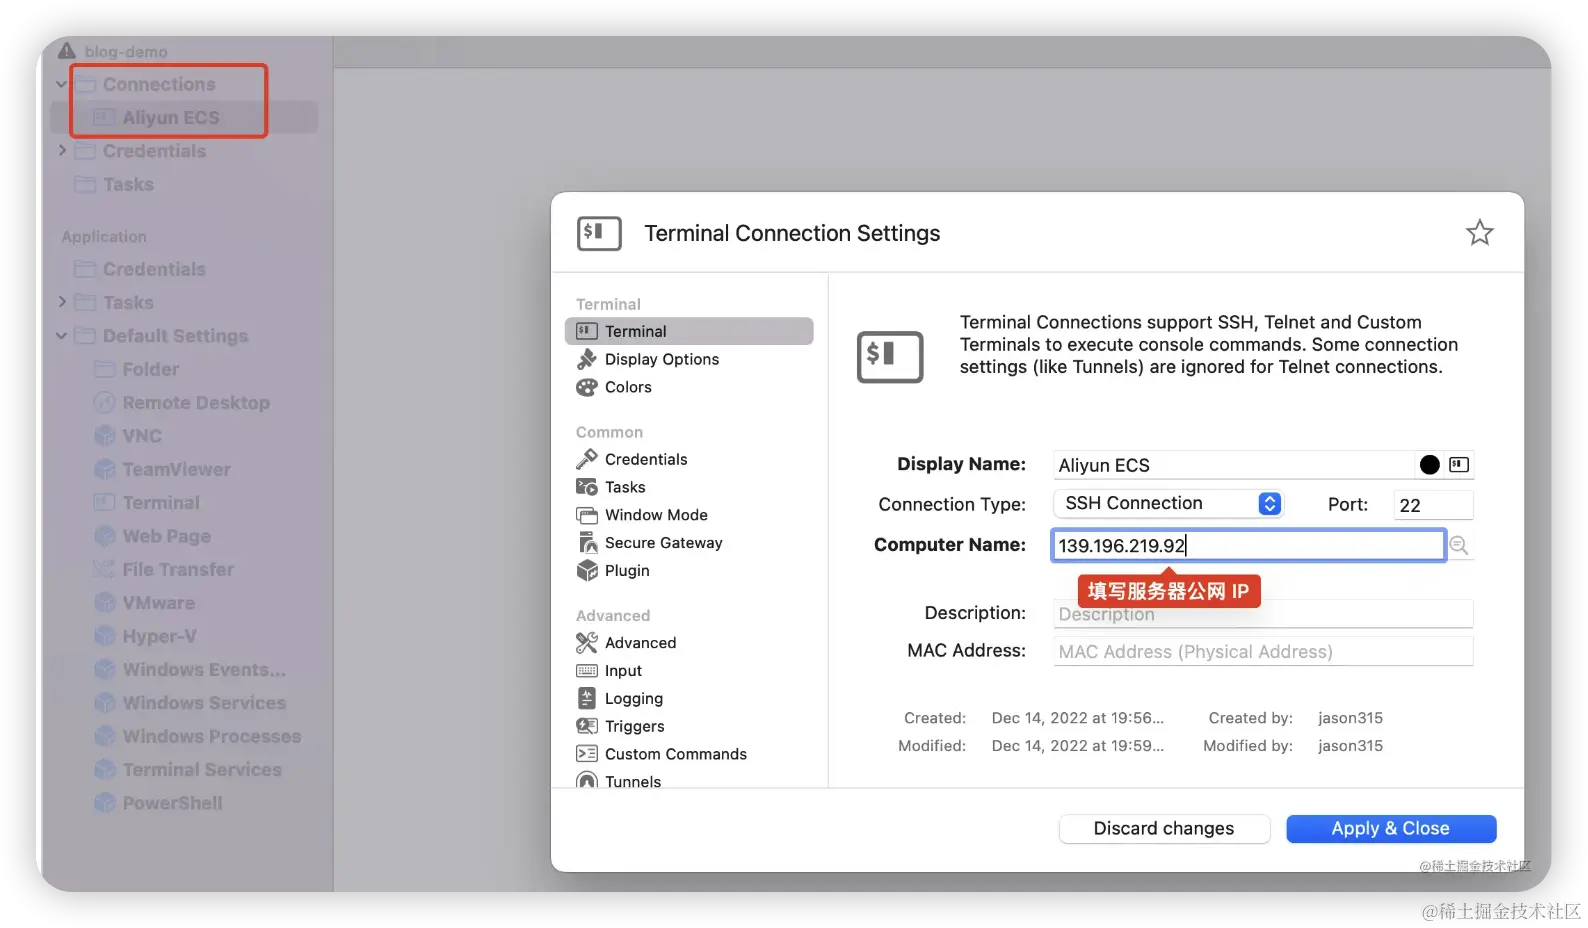
Task: Click the key icon for Credentials in dialog
Action: pyautogui.click(x=587, y=459)
